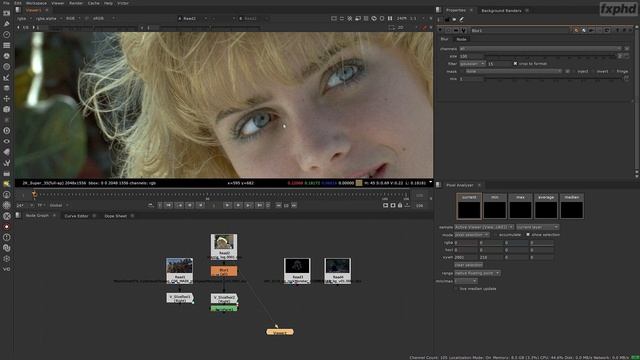Toggle the mask fringe checkbox
Image resolution: width=640 pixels, height=360 pixels.
613,71
